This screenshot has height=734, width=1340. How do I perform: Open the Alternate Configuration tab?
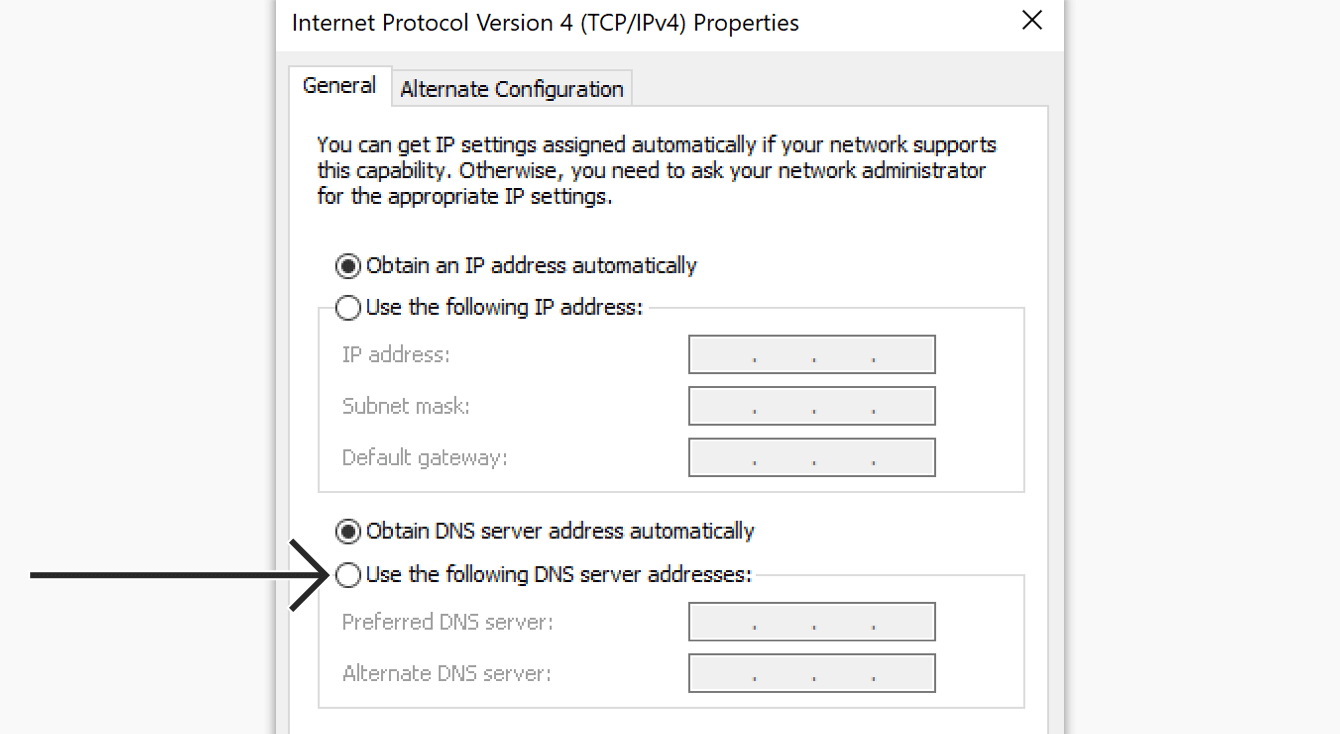(x=511, y=89)
